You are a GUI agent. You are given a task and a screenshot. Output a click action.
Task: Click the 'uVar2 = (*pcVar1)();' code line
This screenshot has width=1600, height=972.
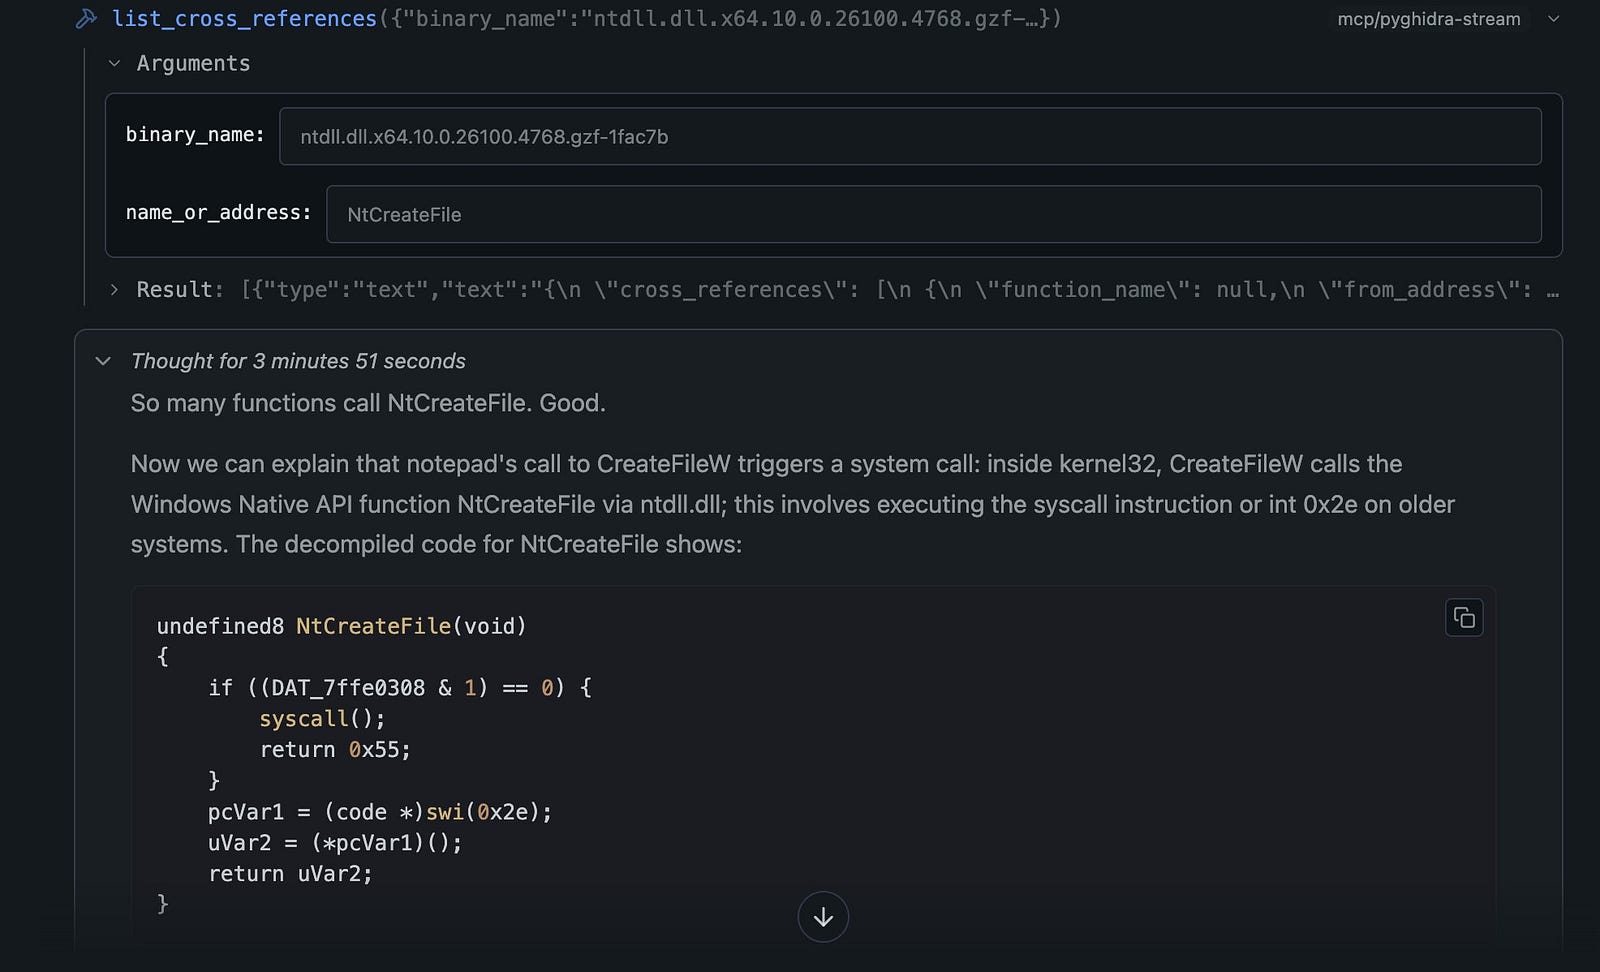point(335,843)
